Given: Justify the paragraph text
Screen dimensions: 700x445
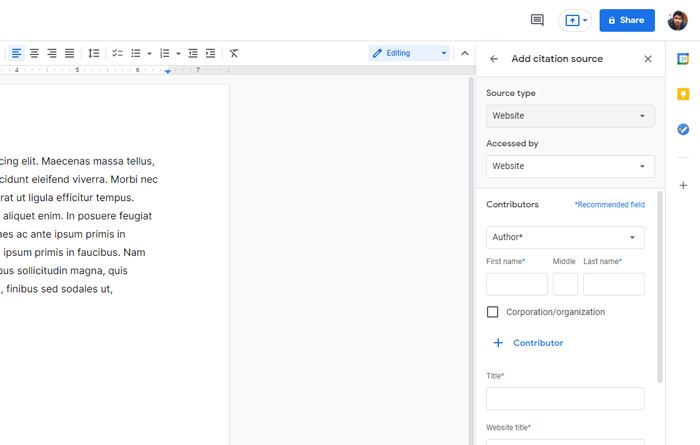Looking at the screenshot, I should (x=69, y=53).
